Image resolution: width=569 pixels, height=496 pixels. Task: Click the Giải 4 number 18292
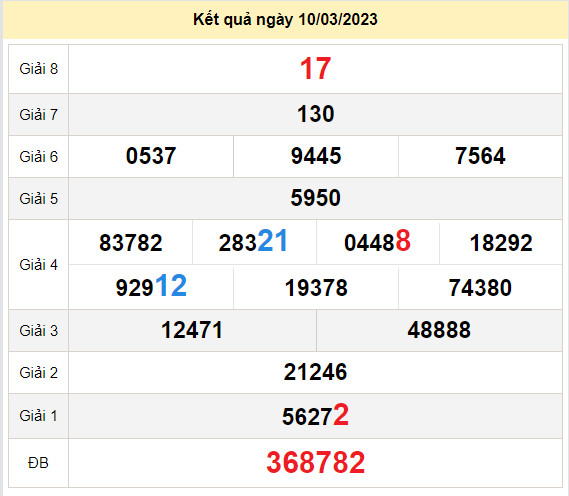pyautogui.click(x=501, y=243)
